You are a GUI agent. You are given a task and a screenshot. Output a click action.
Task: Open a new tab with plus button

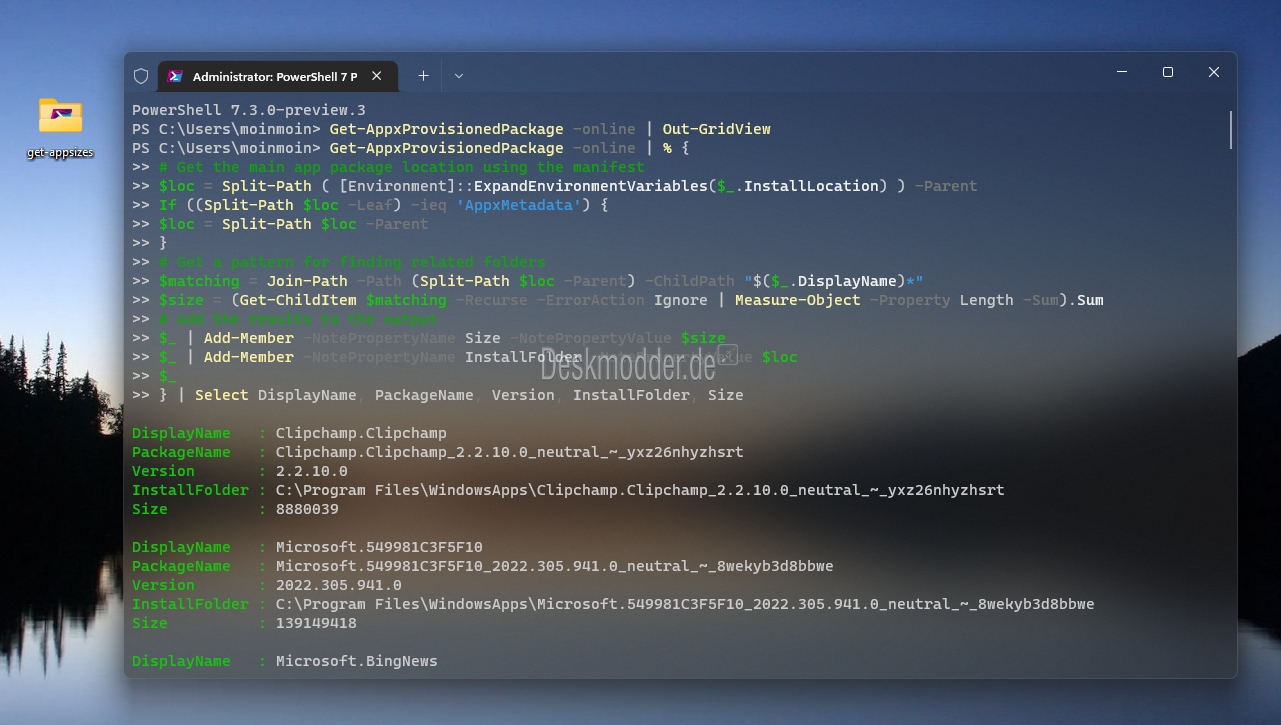(x=423, y=76)
